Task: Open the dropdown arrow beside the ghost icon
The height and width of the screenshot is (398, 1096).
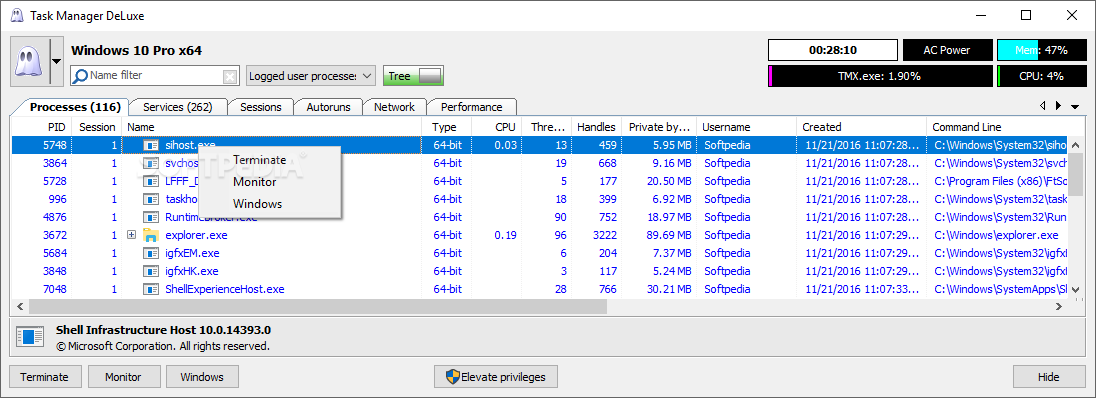Action: point(57,62)
